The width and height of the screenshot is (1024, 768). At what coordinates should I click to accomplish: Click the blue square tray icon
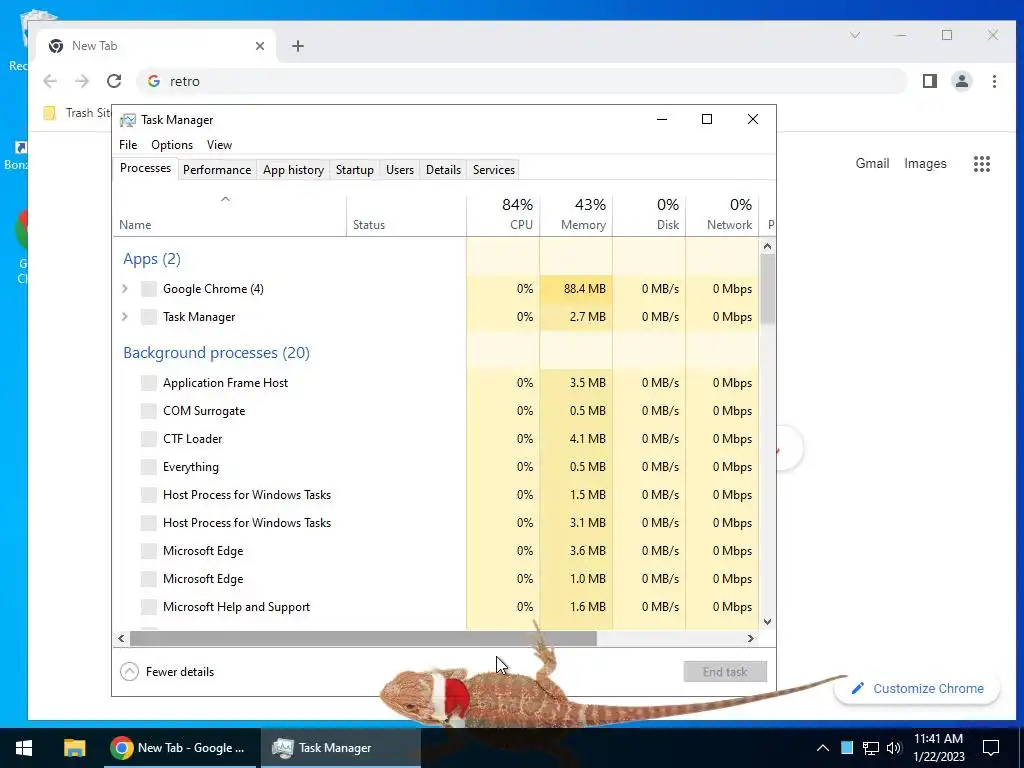[847, 748]
